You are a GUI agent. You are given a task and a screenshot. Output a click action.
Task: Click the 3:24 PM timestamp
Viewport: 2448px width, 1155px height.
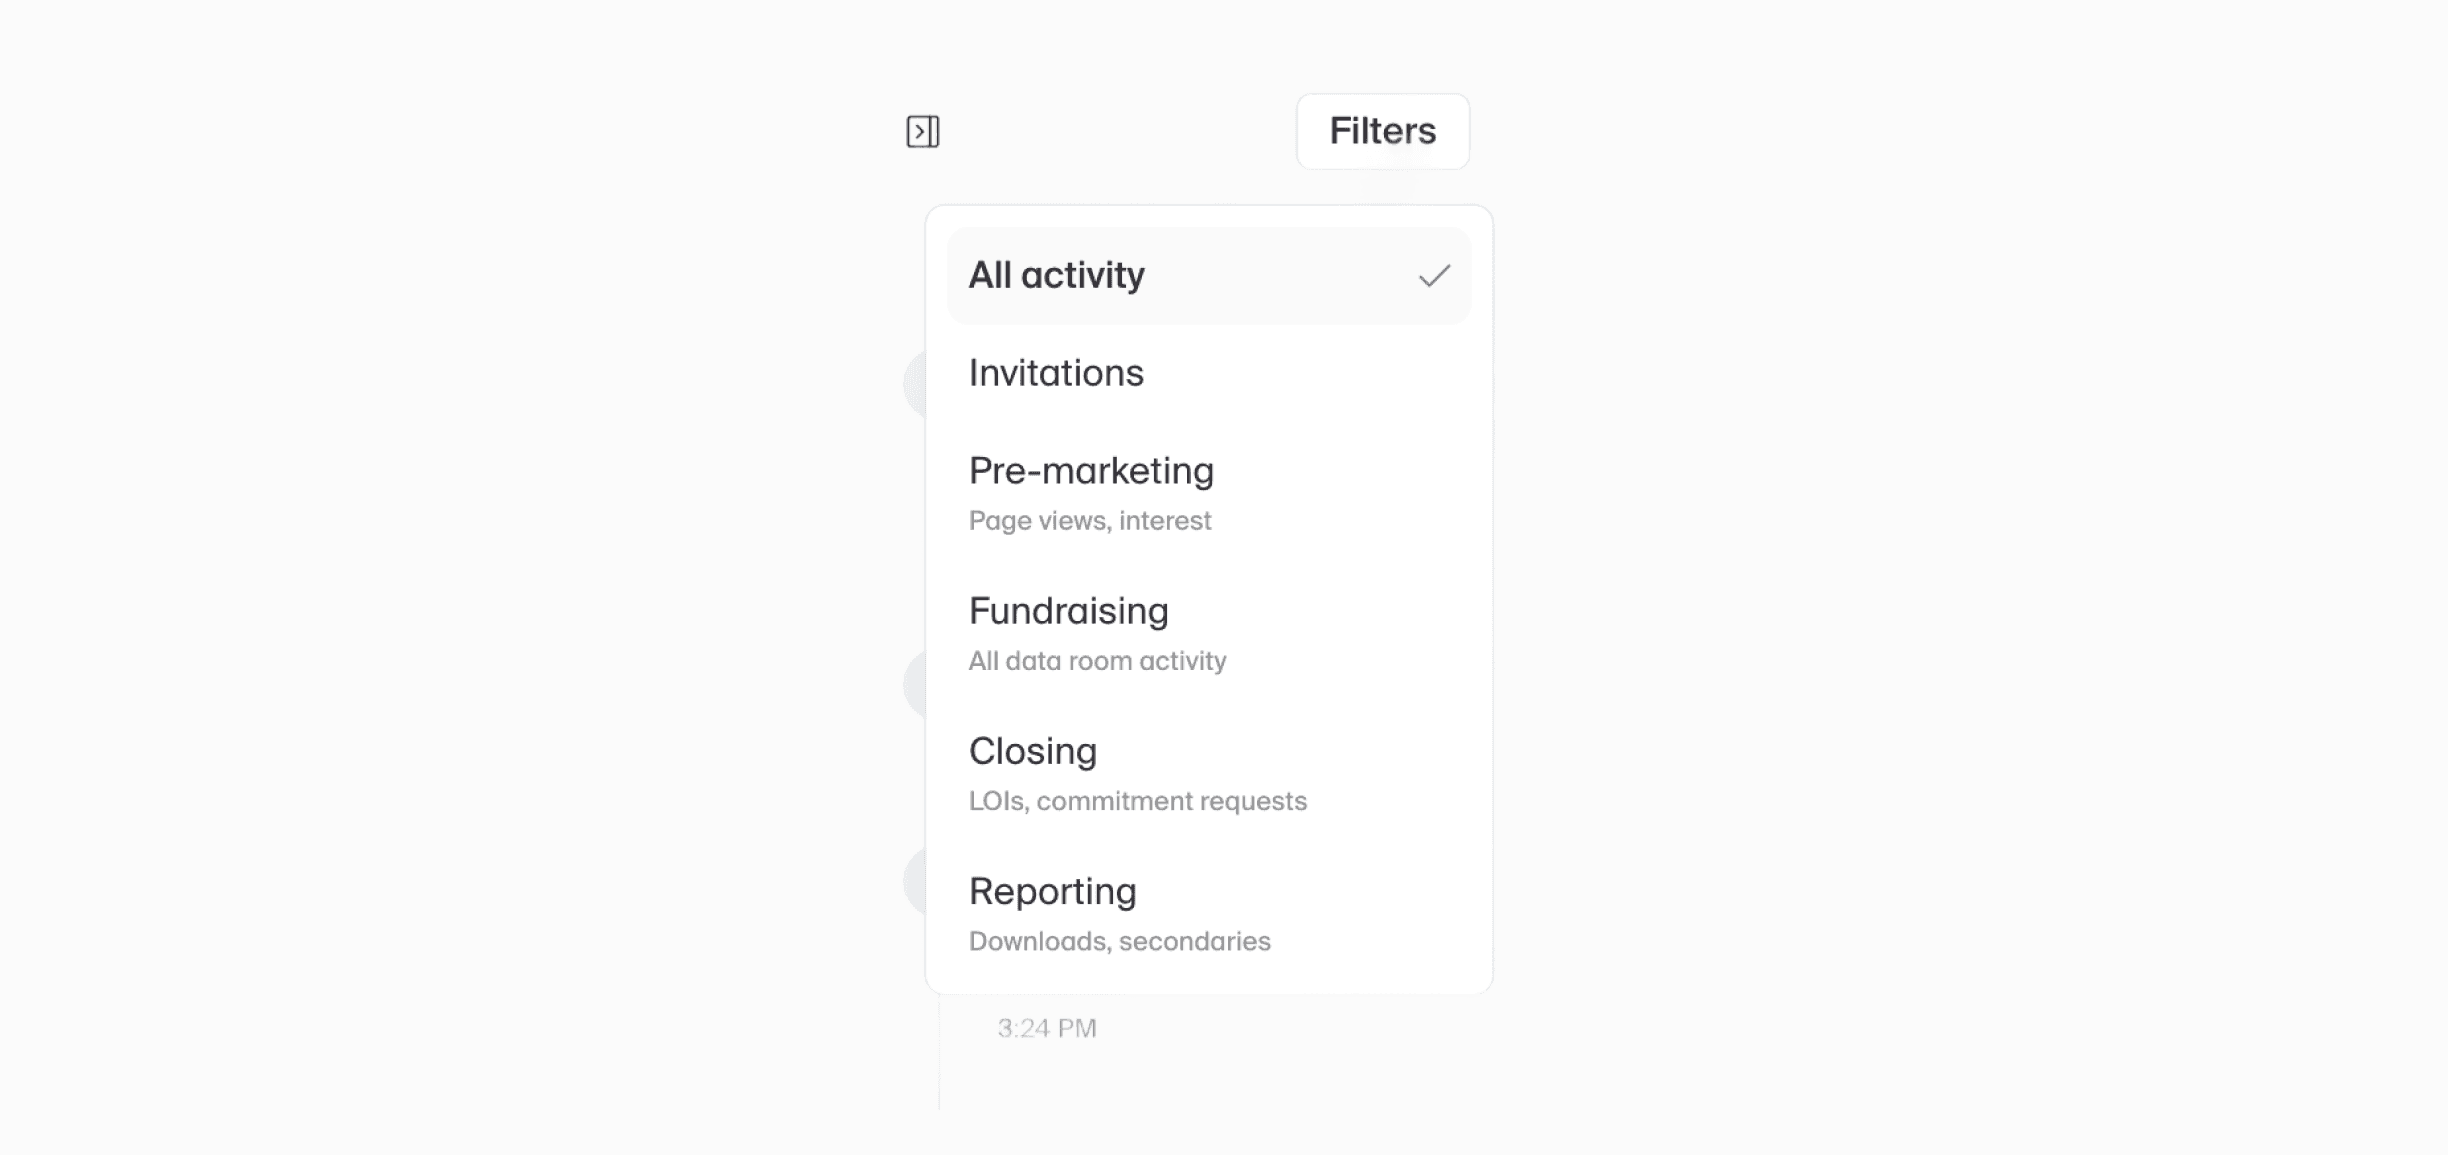(1047, 1028)
